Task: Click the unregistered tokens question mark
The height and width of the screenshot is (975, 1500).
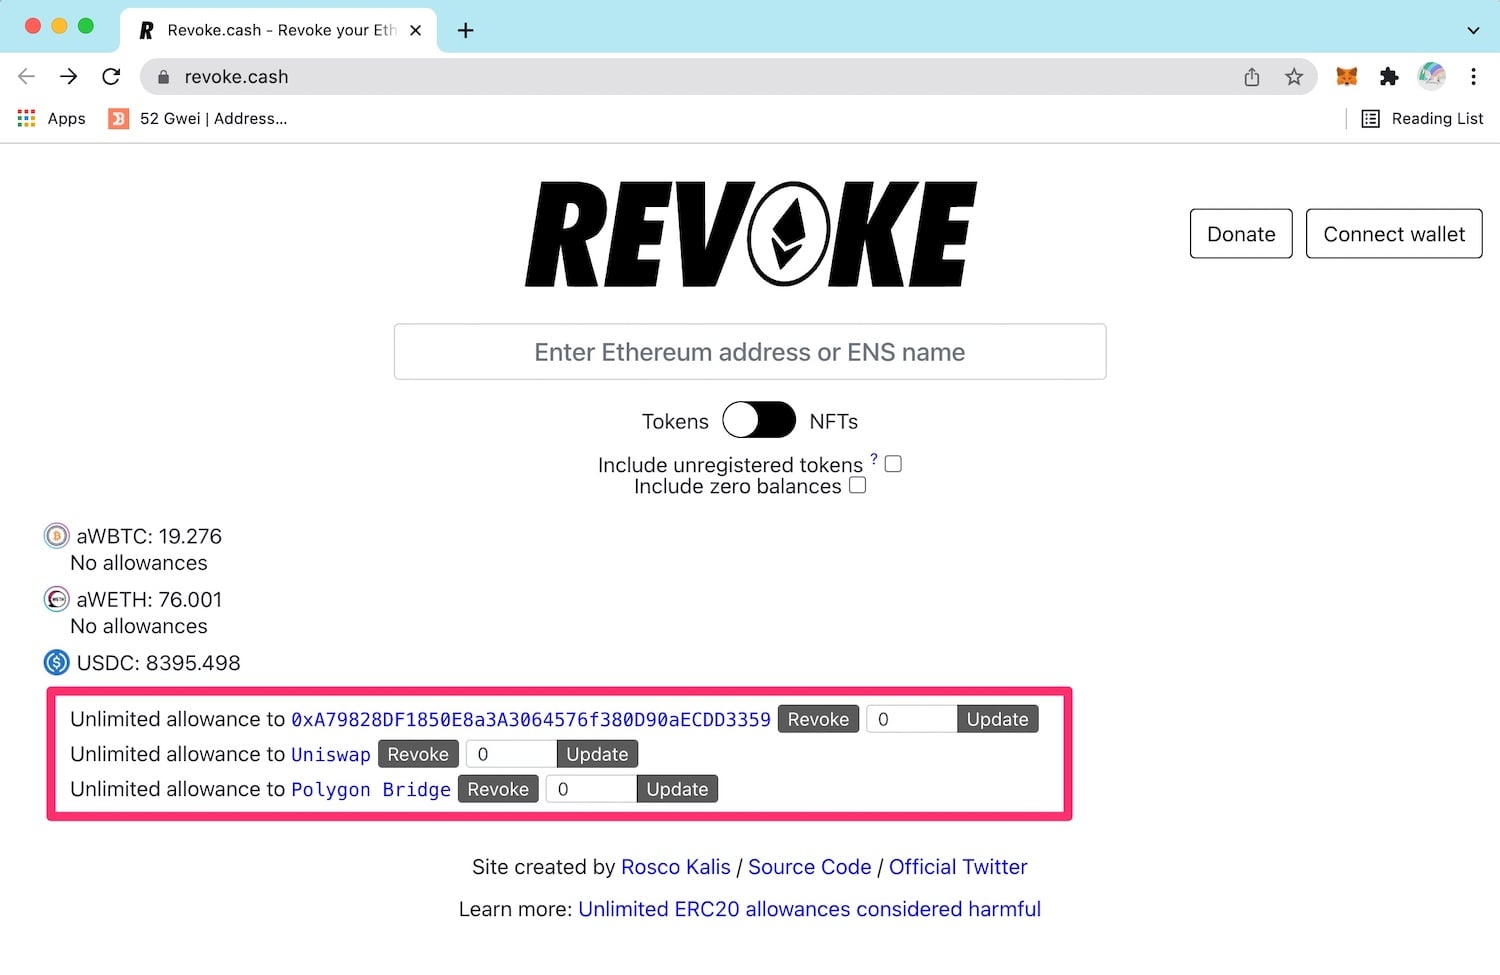Action: [x=874, y=459]
